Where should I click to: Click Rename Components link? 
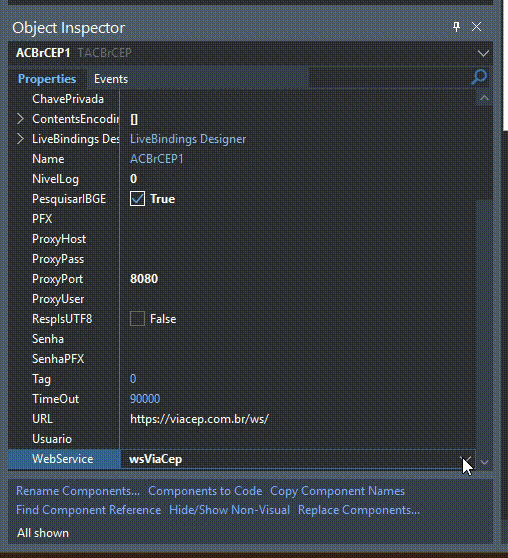[x=78, y=491]
